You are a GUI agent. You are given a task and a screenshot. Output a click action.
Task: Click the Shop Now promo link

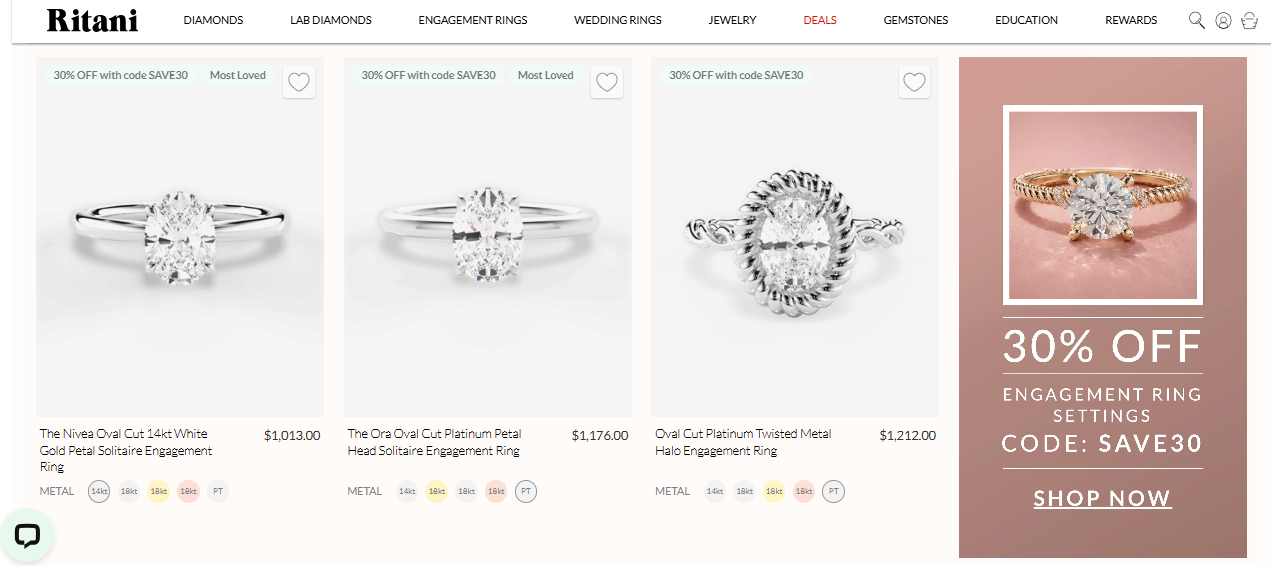click(x=1102, y=498)
